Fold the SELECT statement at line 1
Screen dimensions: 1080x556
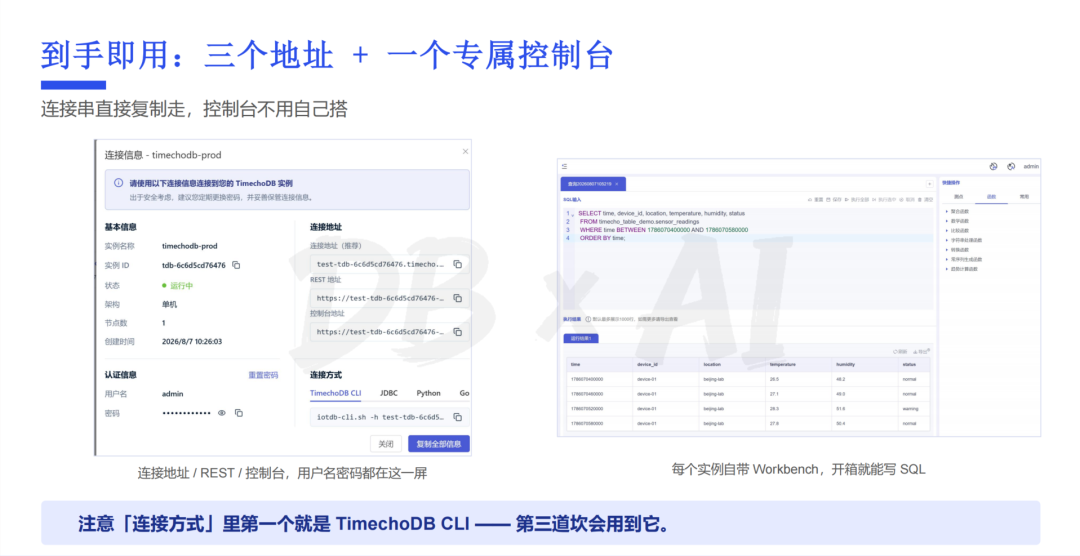pyautogui.click(x=573, y=214)
